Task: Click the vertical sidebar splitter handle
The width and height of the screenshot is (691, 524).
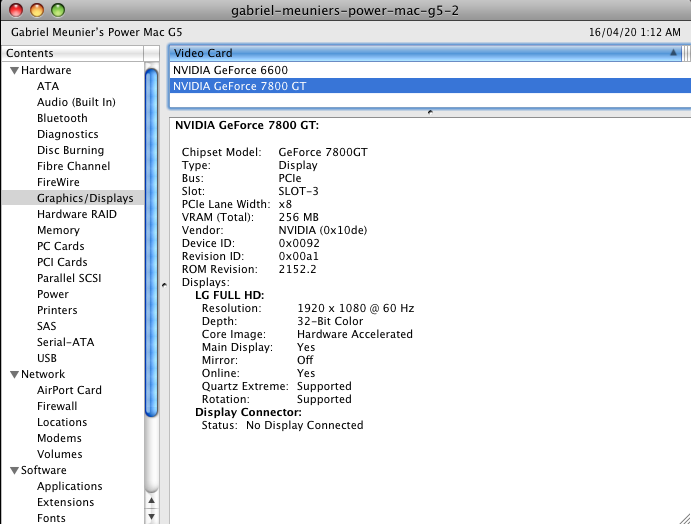Action: pyautogui.click(x=164, y=285)
